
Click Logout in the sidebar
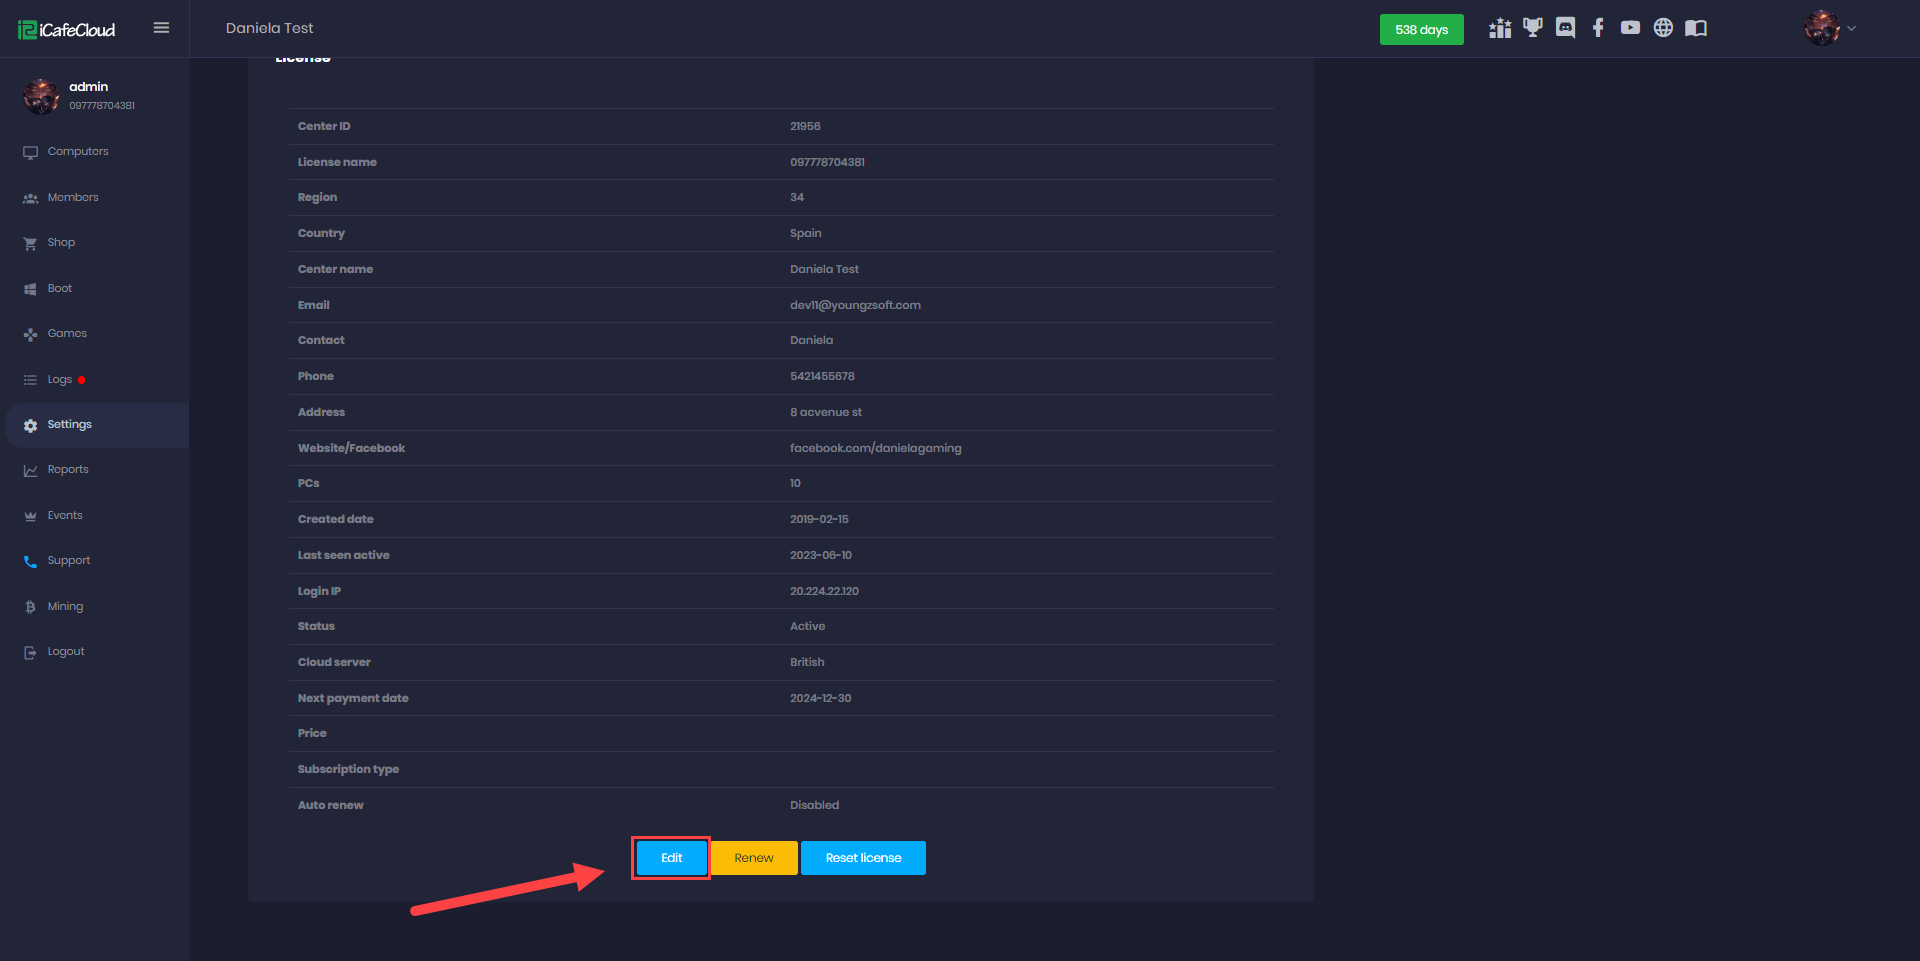click(x=66, y=652)
